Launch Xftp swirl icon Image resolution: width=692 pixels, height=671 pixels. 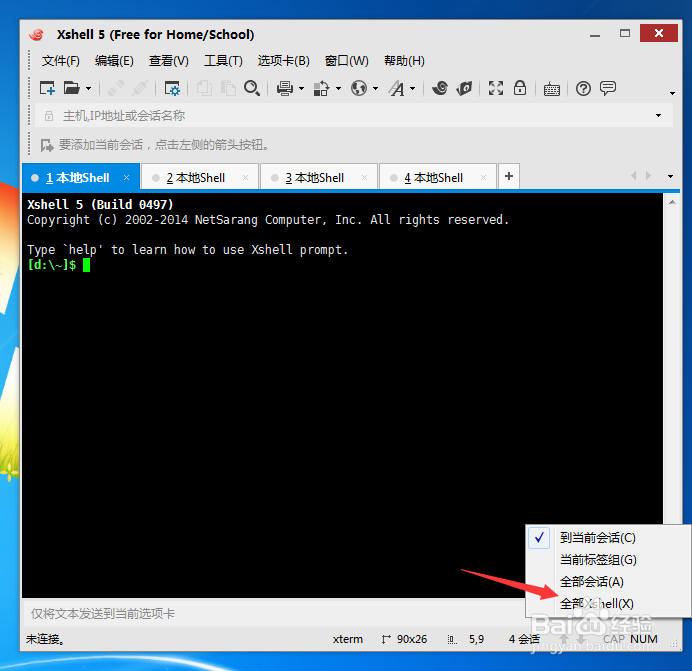click(x=440, y=88)
